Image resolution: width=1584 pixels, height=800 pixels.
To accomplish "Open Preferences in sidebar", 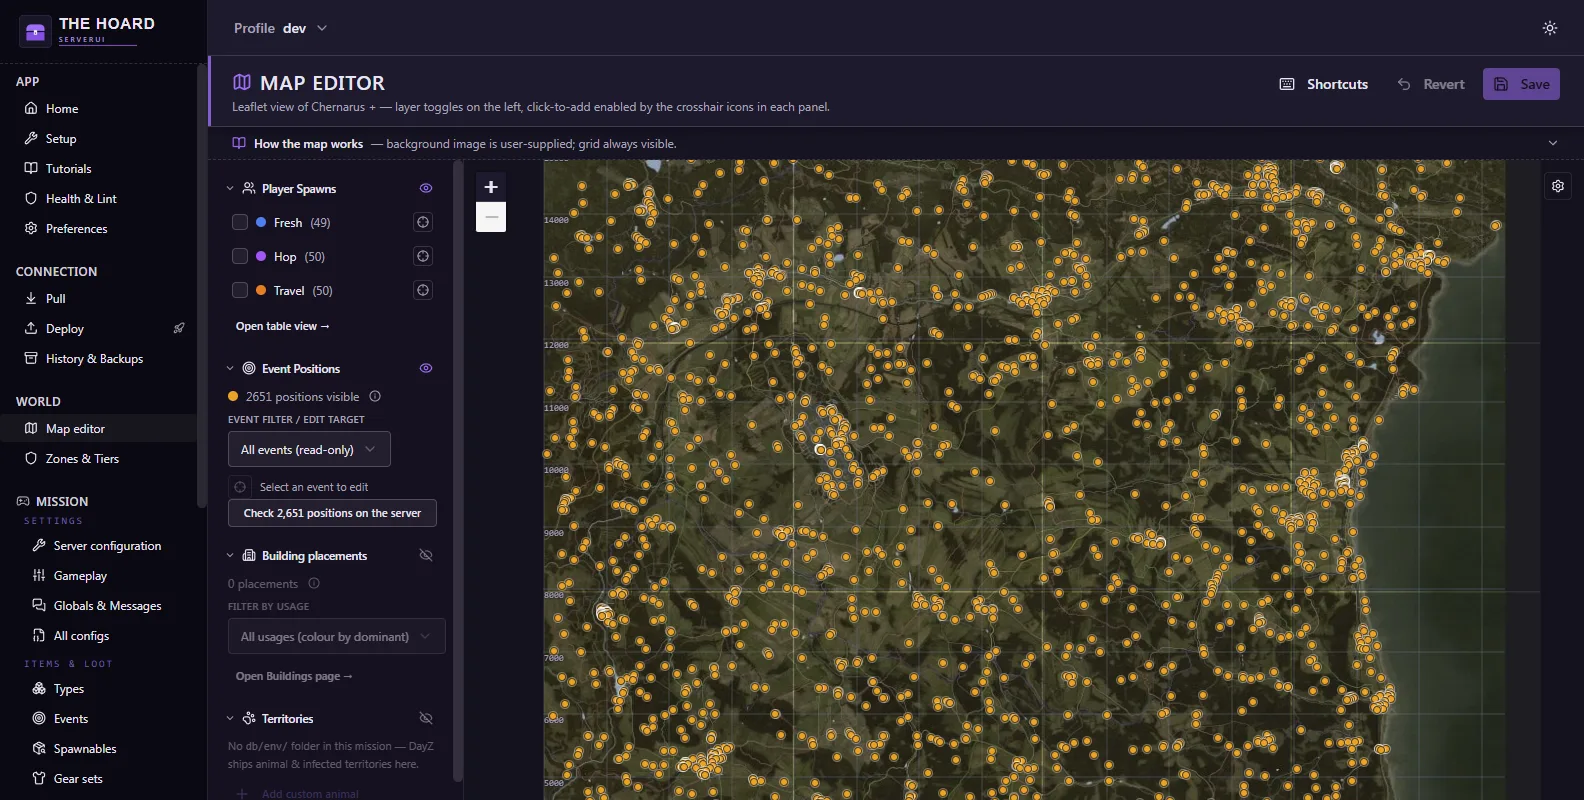I will click(x=100, y=228).
